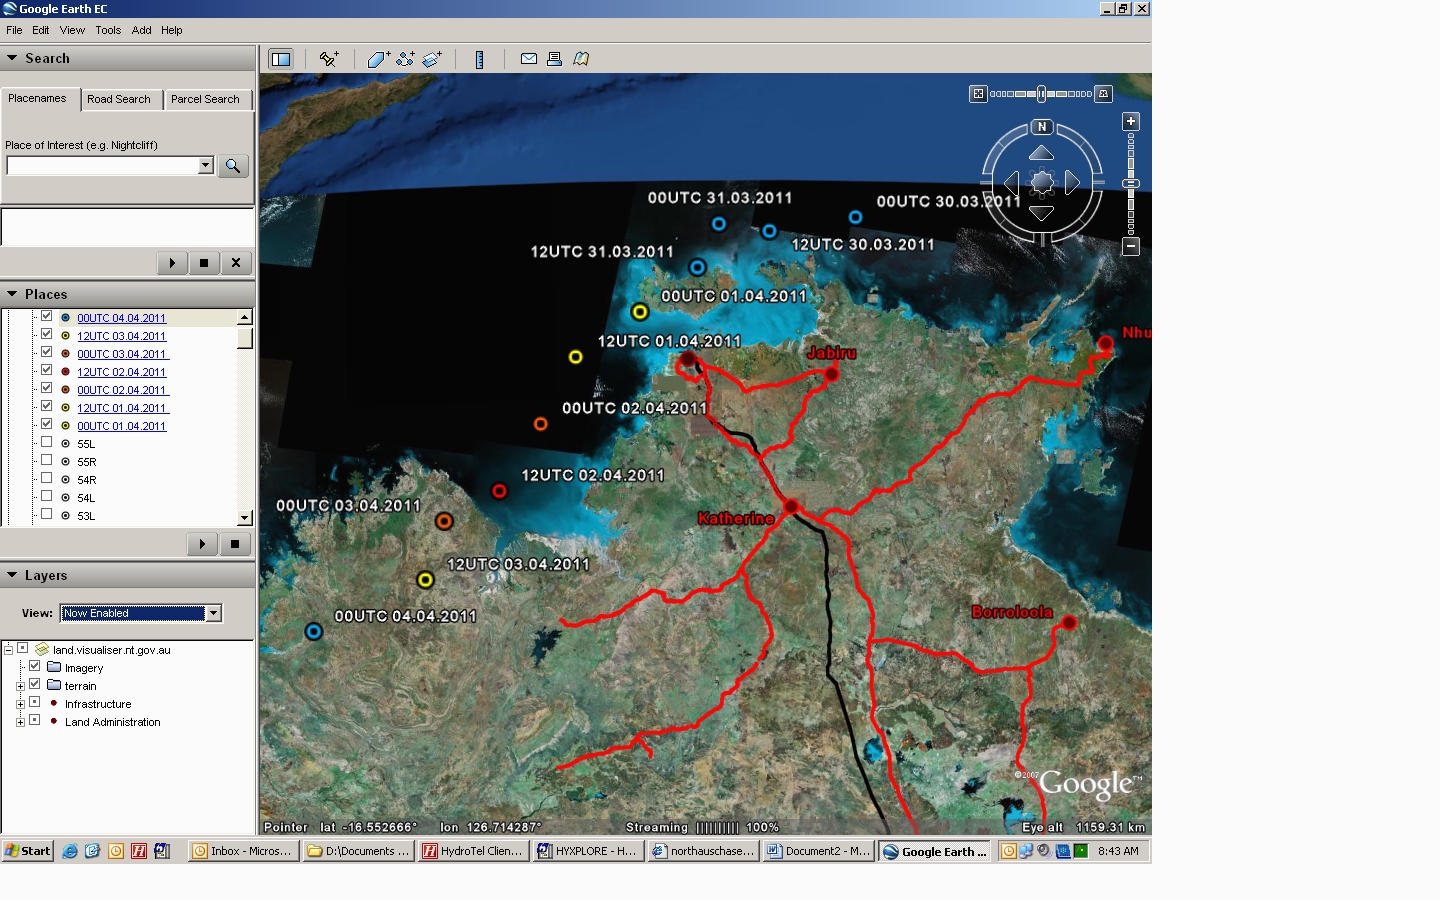1440x900 pixels.
Task: Open the 00UTC 02.04.2011 placemark link
Action: 122,390
